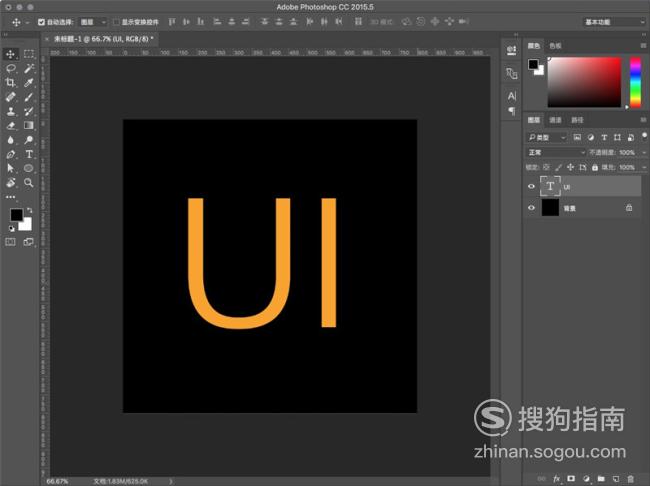The image size is (650, 486).
Task: Select the Horizontal Type tool
Action: click(x=29, y=154)
